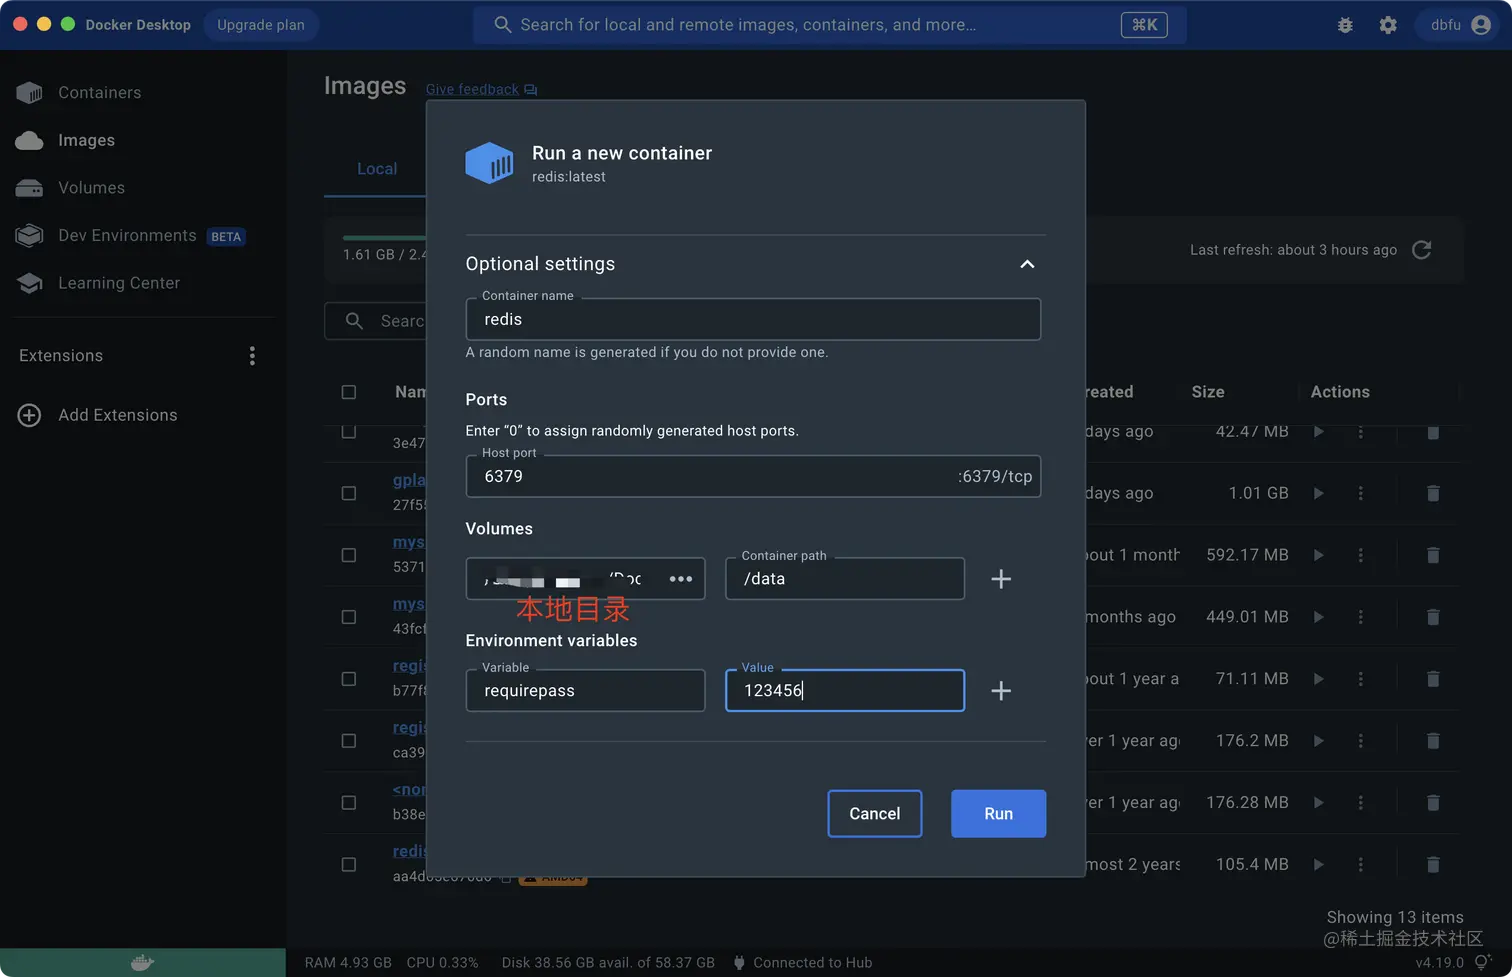The height and width of the screenshot is (977, 1512).
Task: Click the Dev Environments box icon
Action: 29,235
